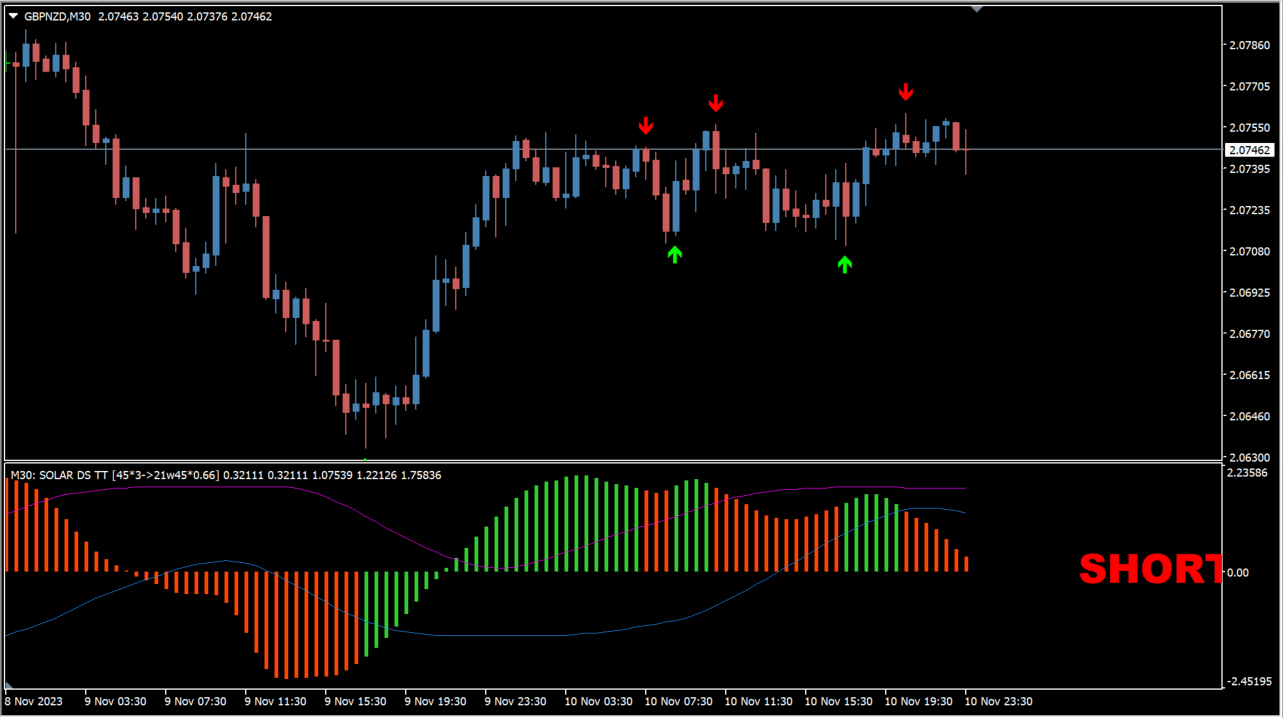Click the chart shift triangle on top edge

pos(977,9)
